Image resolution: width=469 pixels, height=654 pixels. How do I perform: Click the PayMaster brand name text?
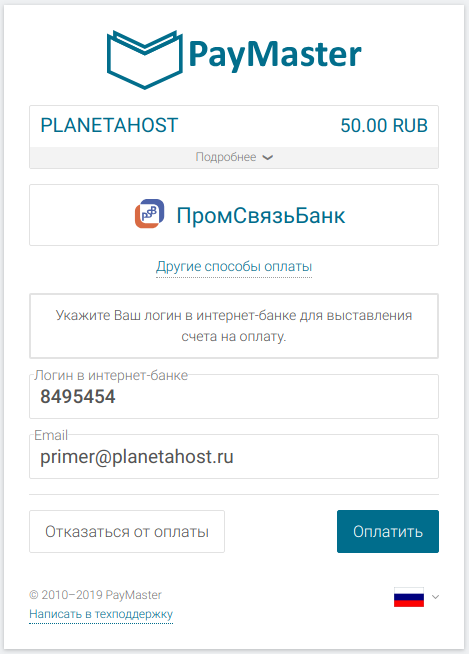pyautogui.click(x=275, y=55)
